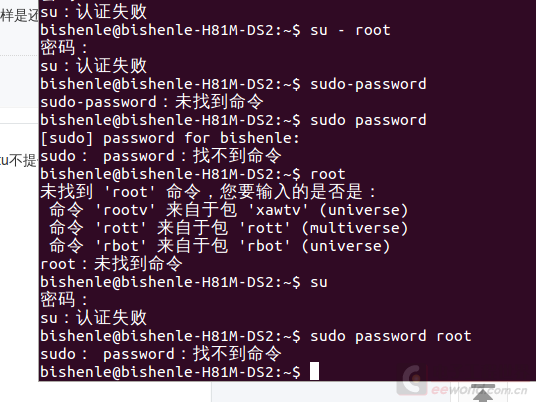Click the 'xawtv' package name
The width and height of the screenshot is (536, 402).
point(278,210)
